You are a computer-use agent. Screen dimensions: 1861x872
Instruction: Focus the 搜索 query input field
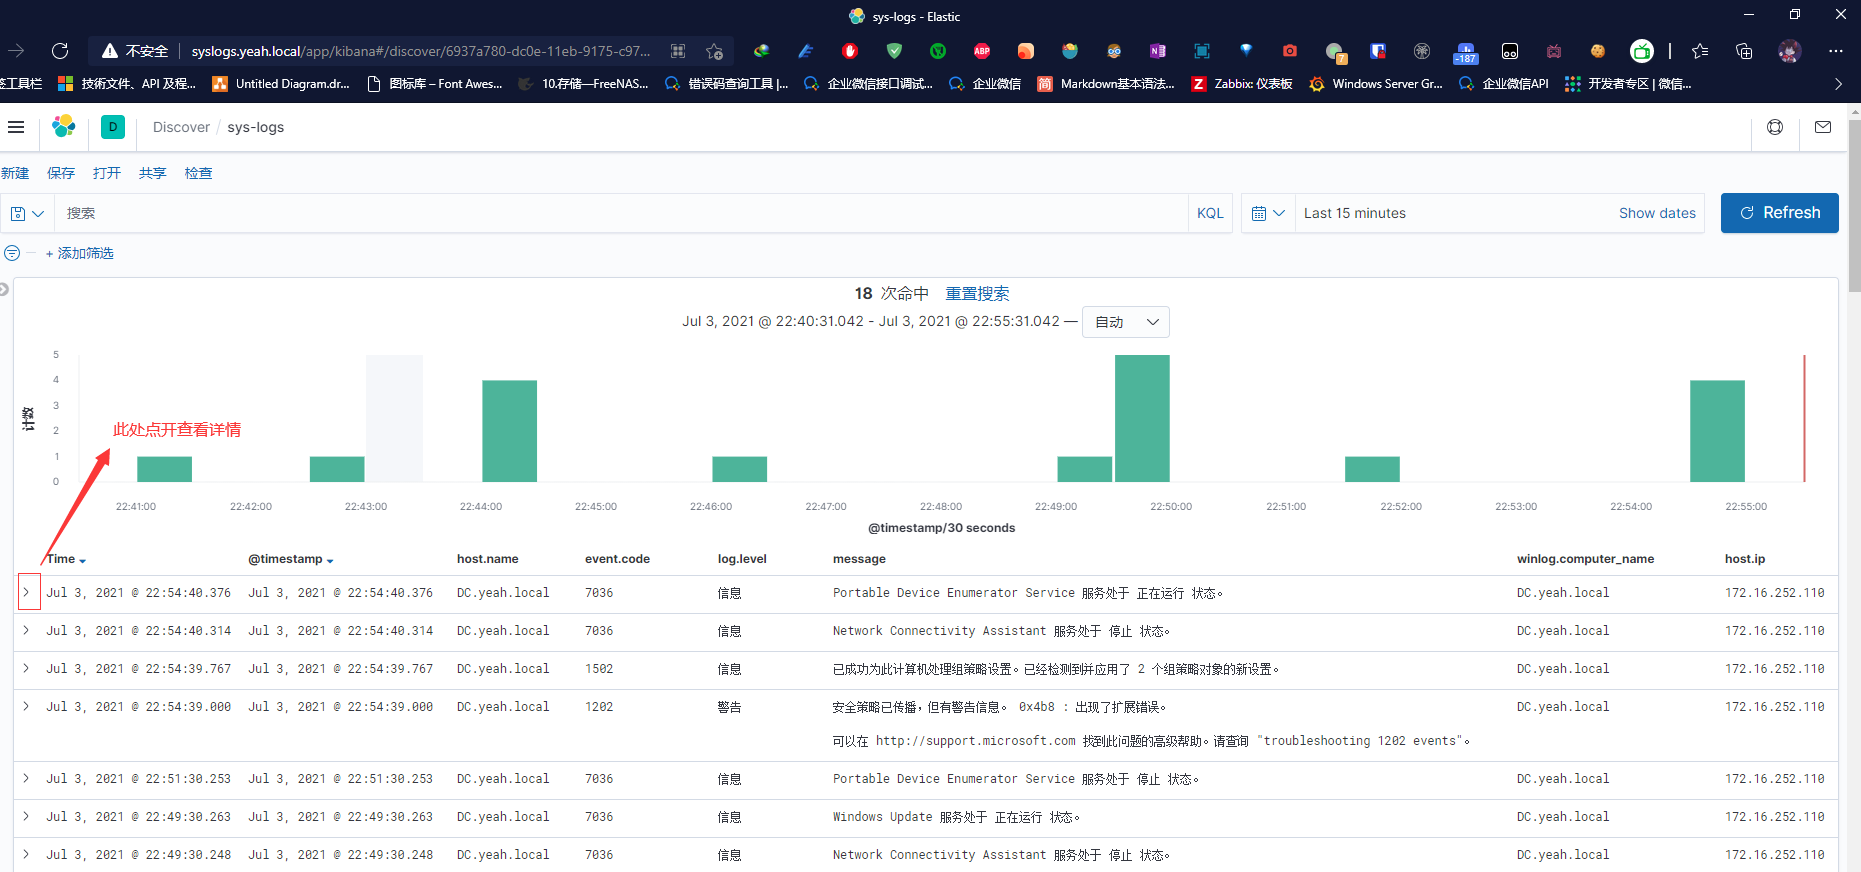[620, 213]
